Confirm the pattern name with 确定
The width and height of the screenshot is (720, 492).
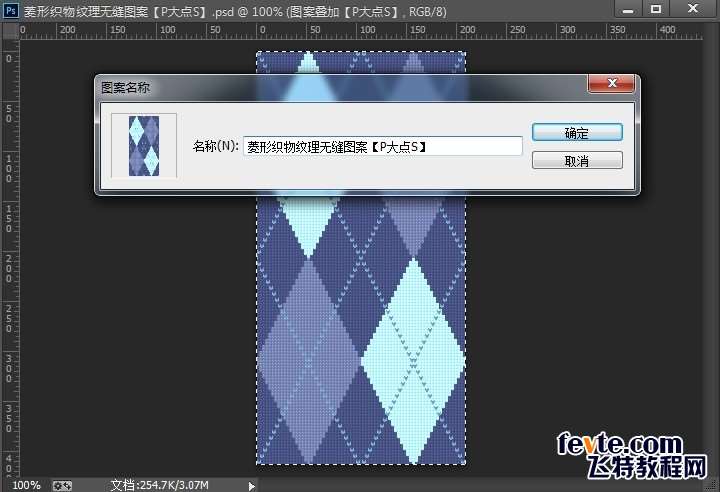[x=577, y=132]
